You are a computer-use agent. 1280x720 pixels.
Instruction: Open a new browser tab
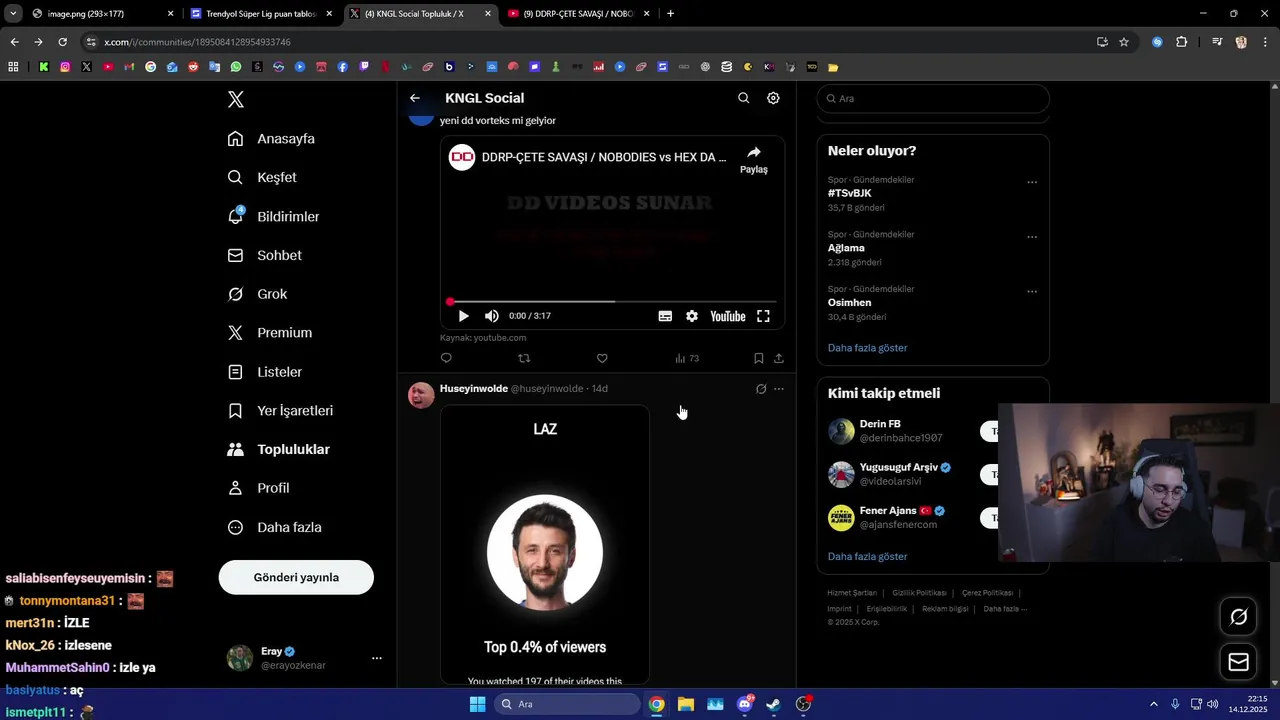(670, 14)
